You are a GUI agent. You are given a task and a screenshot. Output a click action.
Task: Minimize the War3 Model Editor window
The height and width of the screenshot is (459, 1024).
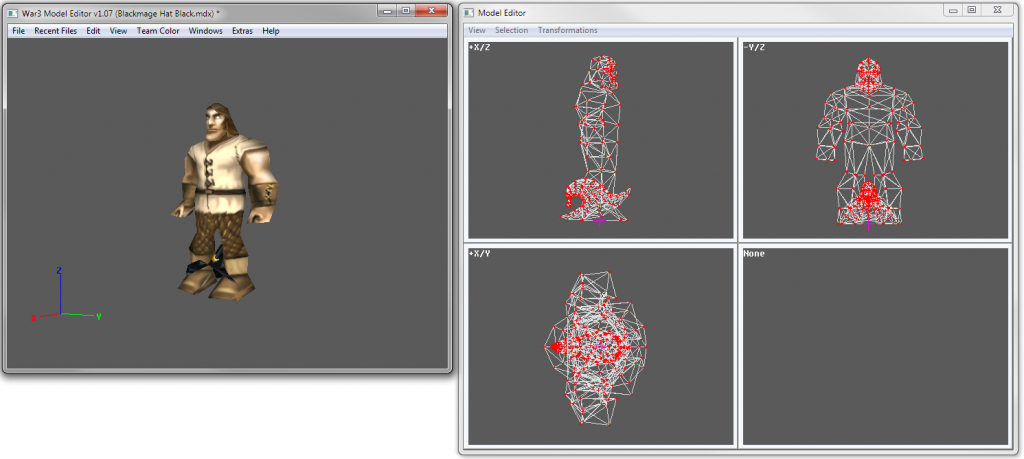[x=388, y=10]
